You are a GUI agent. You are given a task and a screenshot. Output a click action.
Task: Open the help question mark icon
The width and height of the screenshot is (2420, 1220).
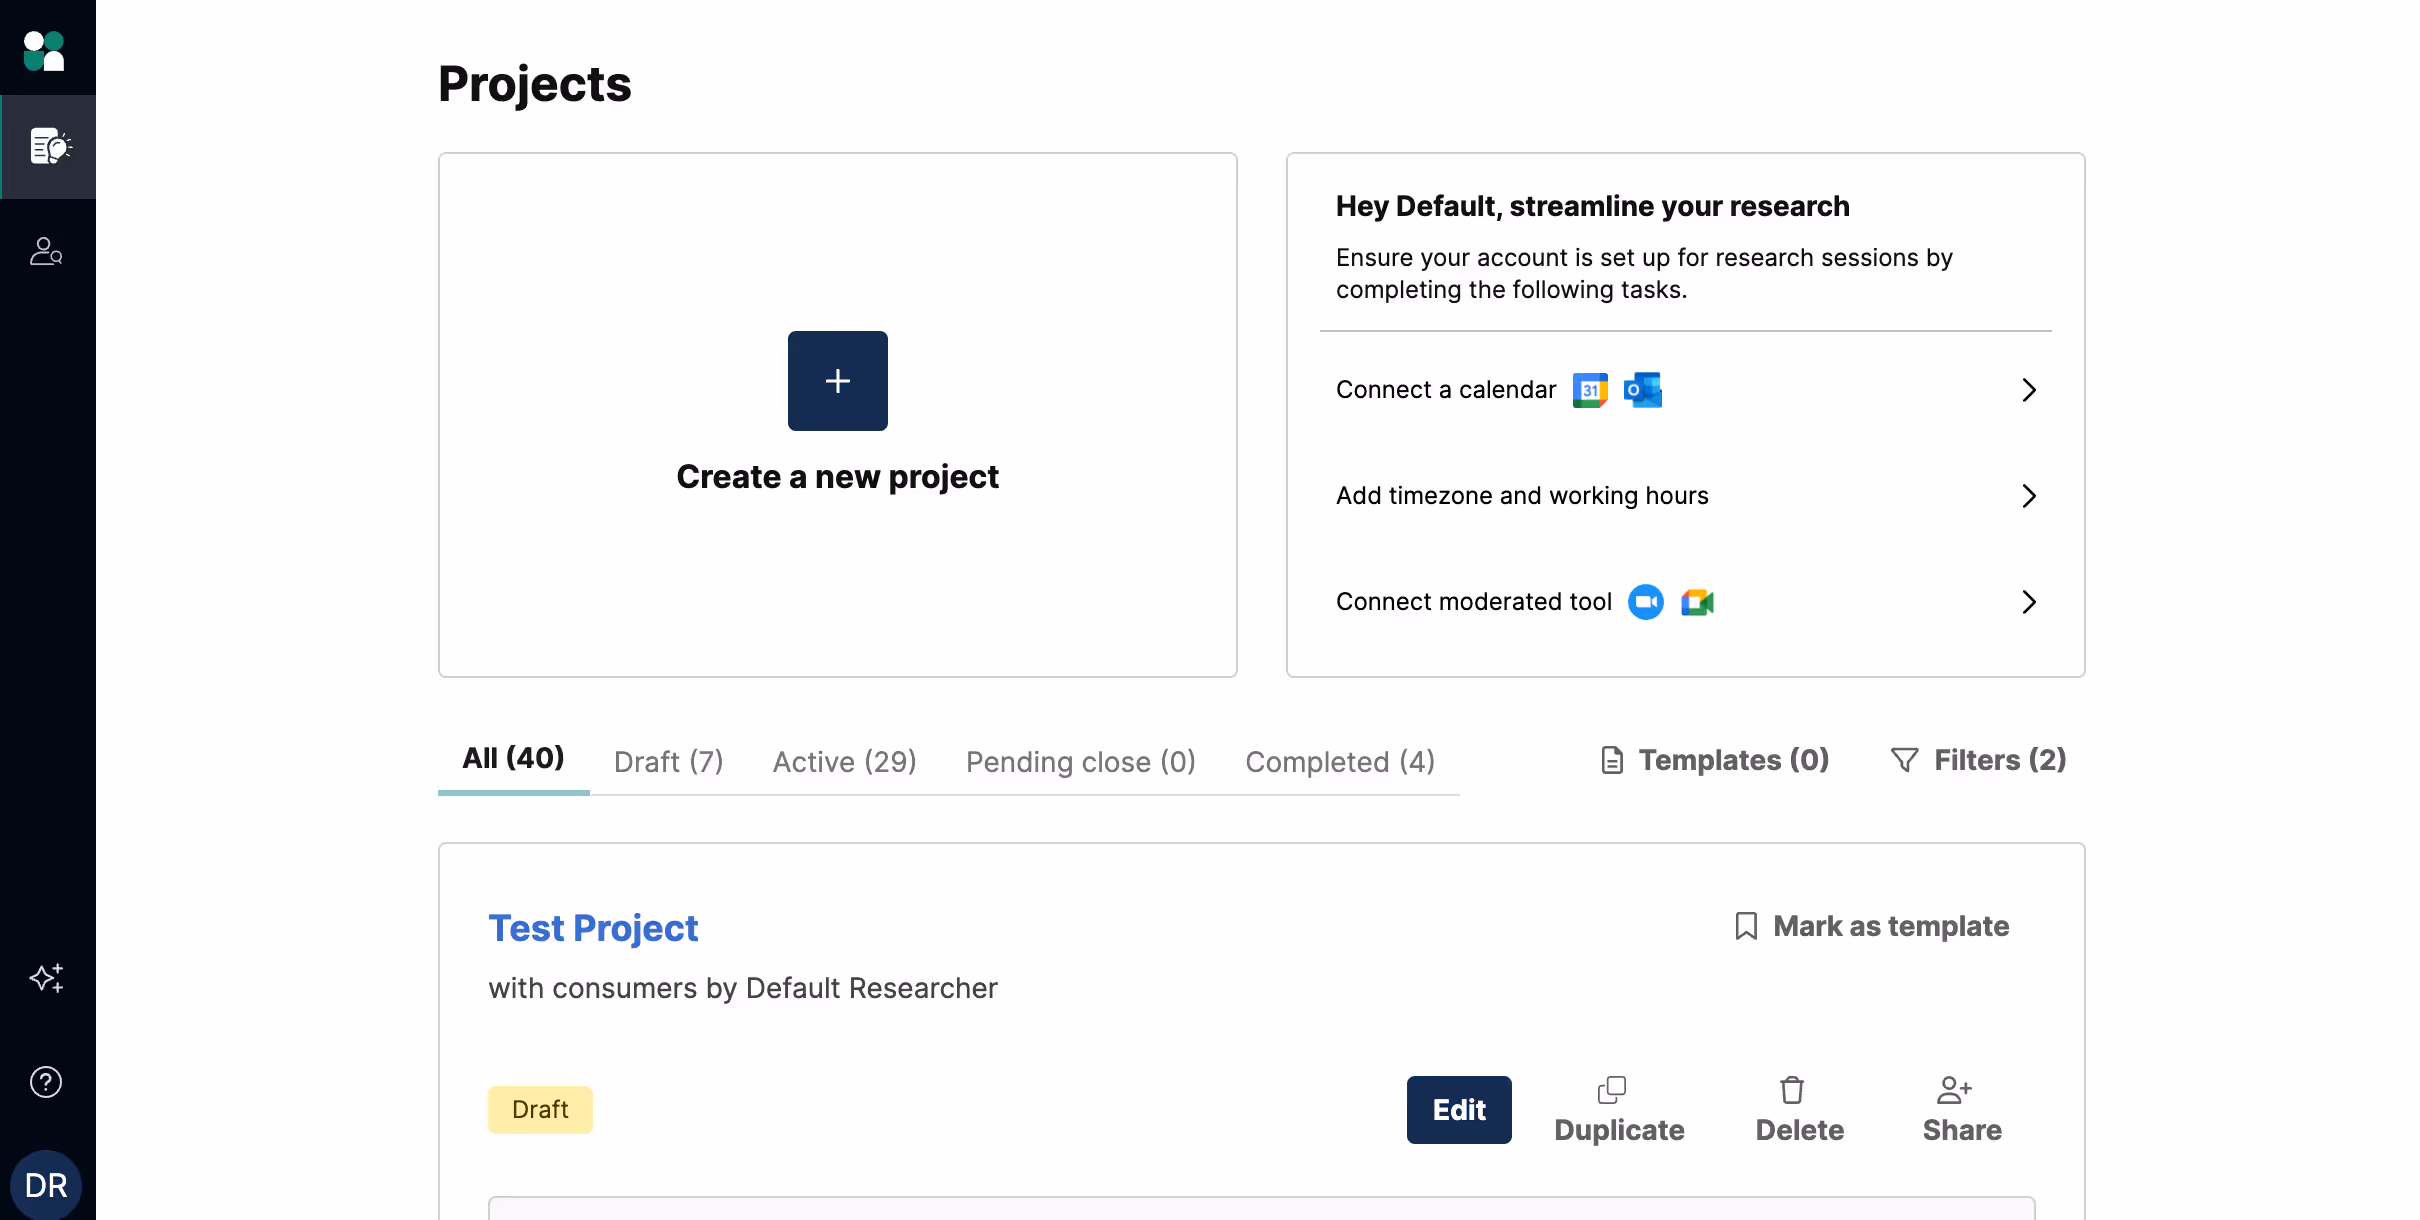click(x=46, y=1082)
